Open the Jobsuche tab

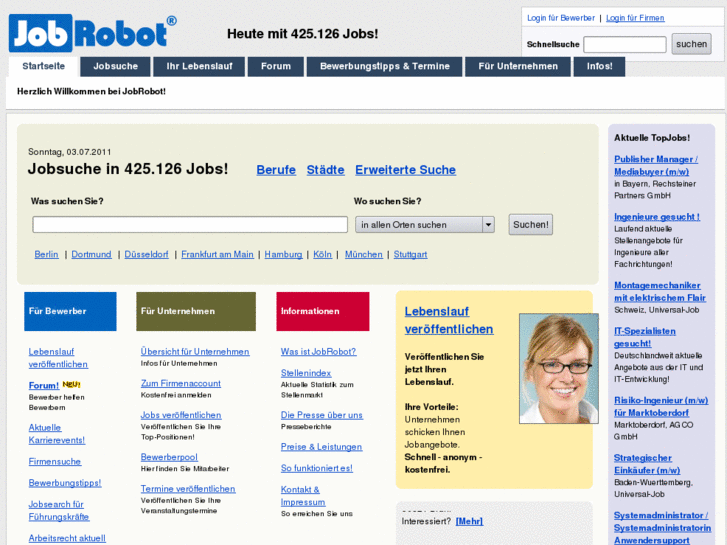115,66
